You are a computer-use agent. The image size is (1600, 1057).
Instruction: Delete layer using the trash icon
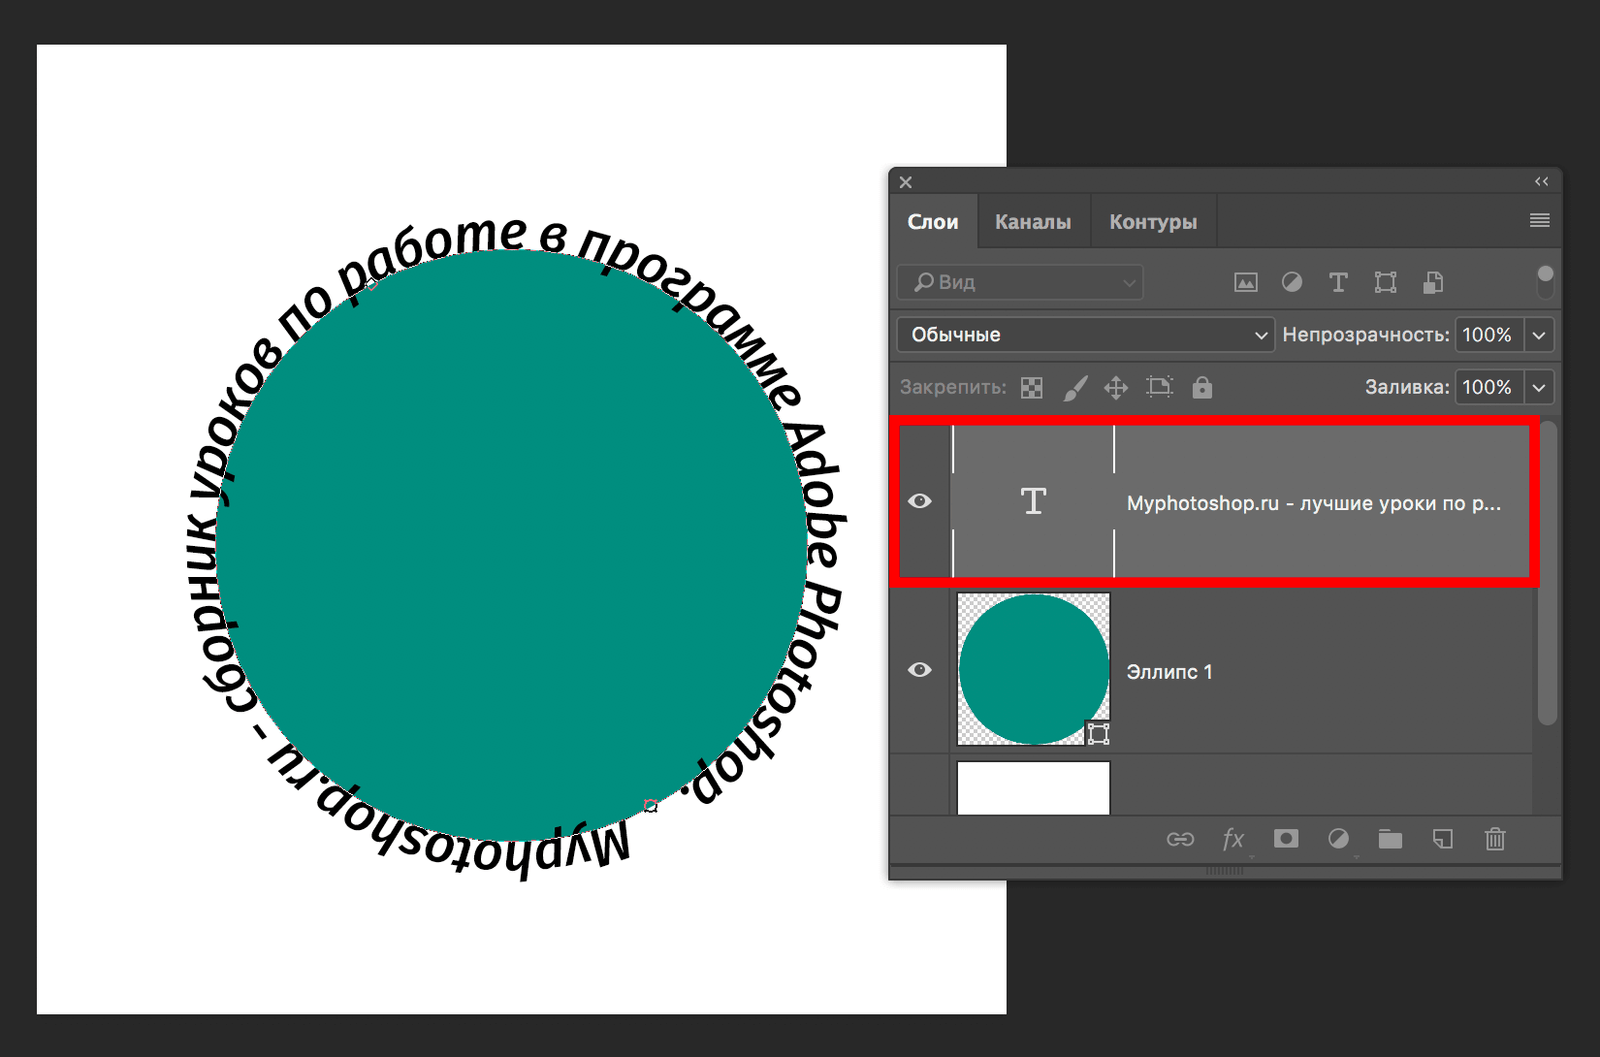pos(1495,839)
